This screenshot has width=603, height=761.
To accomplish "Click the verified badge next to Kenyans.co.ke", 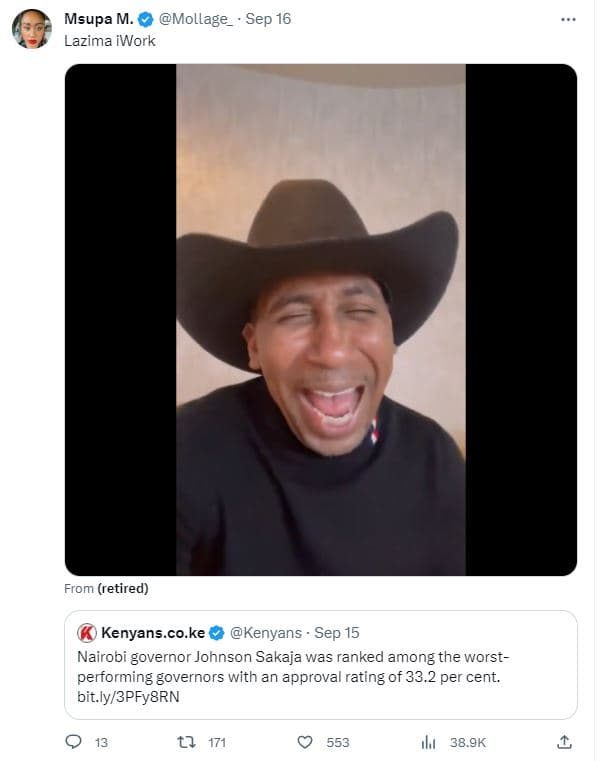I will coord(217,633).
